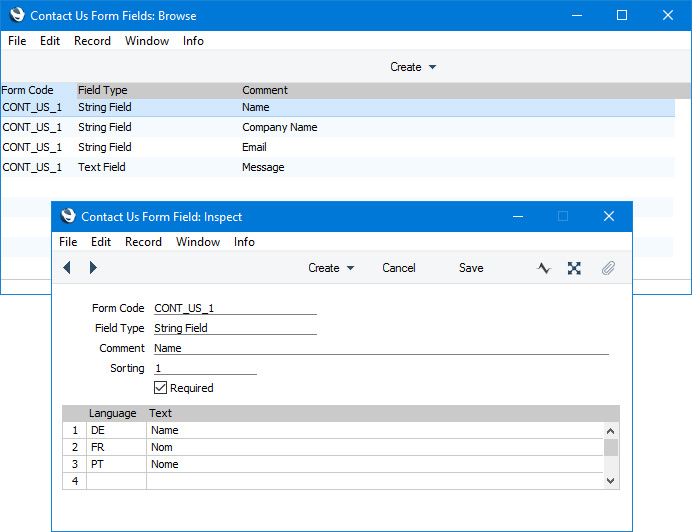Select the Message row in Browse list
The height and width of the screenshot is (532, 692).
tap(338, 167)
